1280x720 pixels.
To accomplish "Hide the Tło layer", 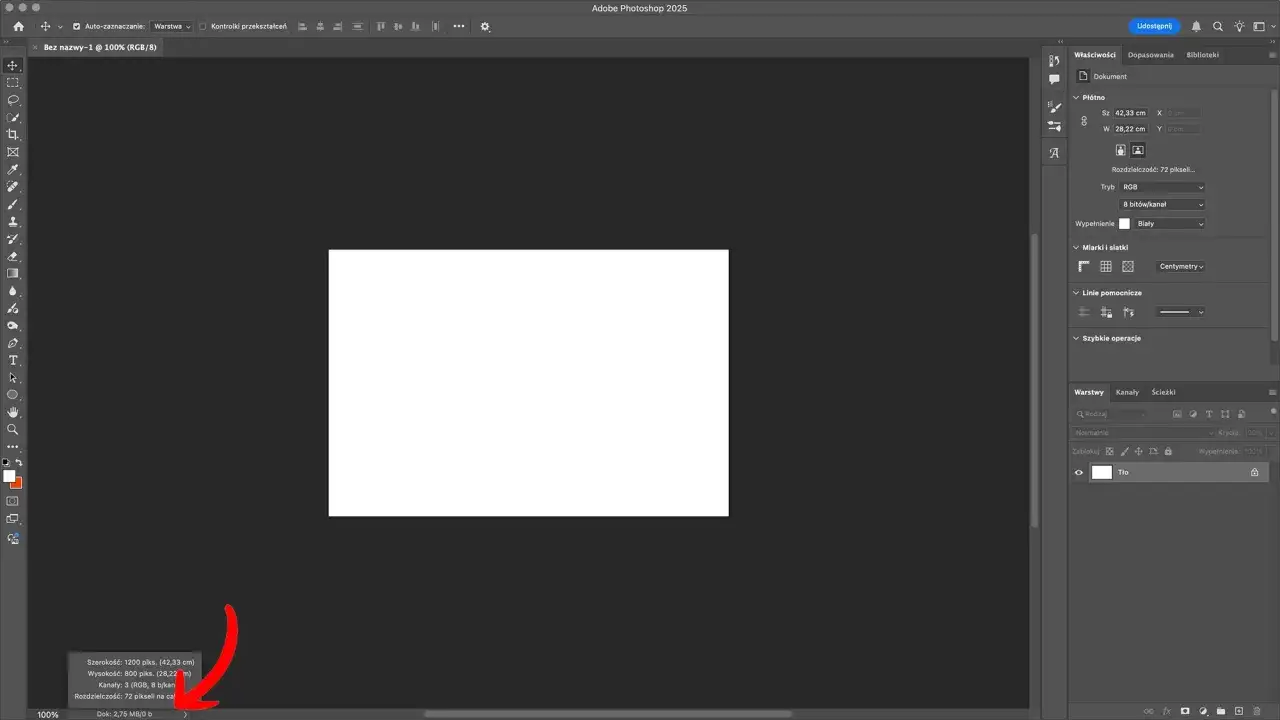I will (1078, 472).
